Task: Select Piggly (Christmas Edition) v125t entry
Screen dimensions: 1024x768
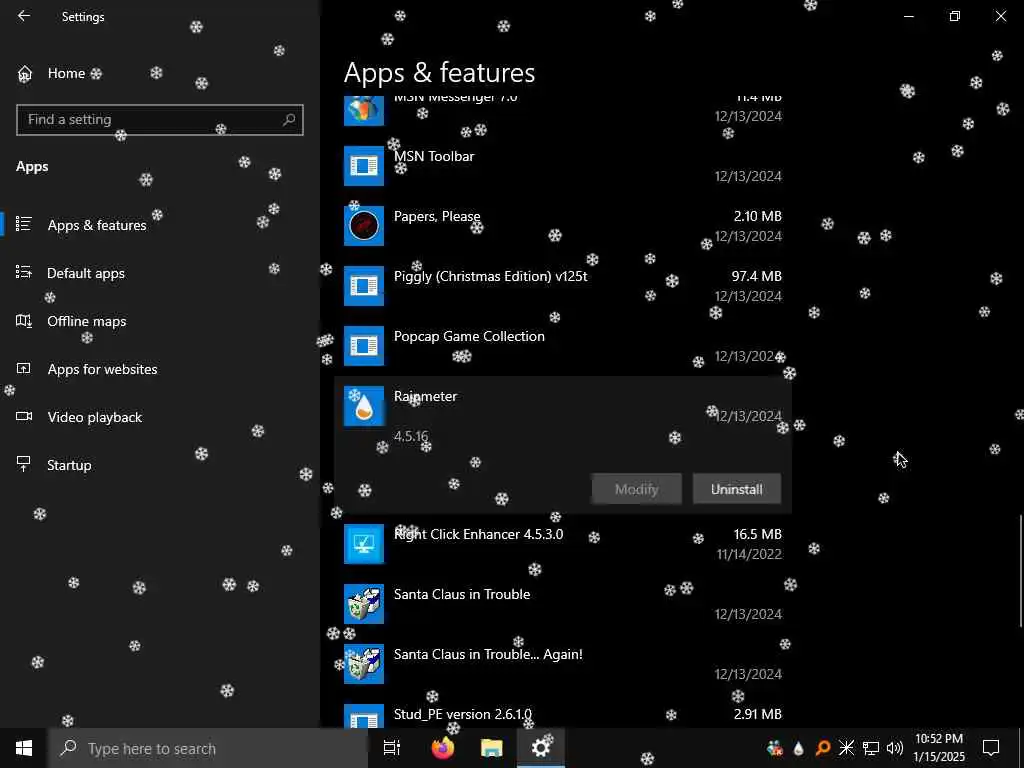Action: click(563, 286)
